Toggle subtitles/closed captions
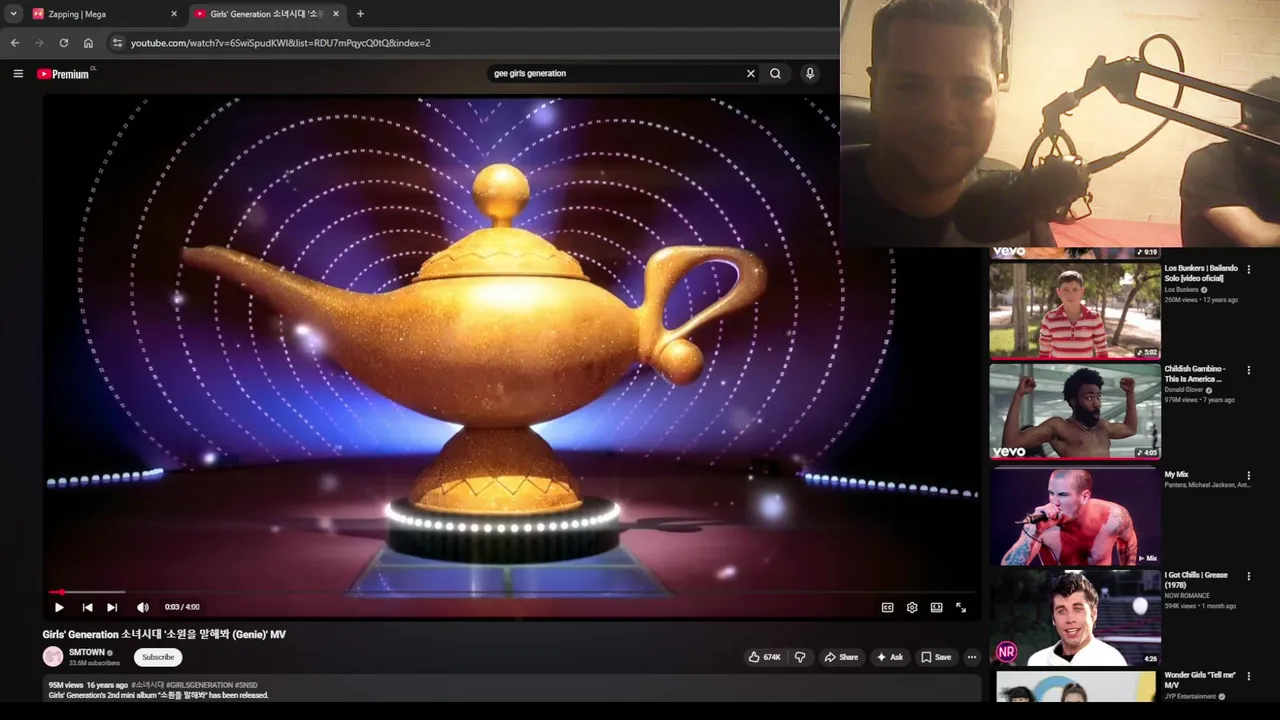This screenshot has width=1280, height=720. point(887,607)
